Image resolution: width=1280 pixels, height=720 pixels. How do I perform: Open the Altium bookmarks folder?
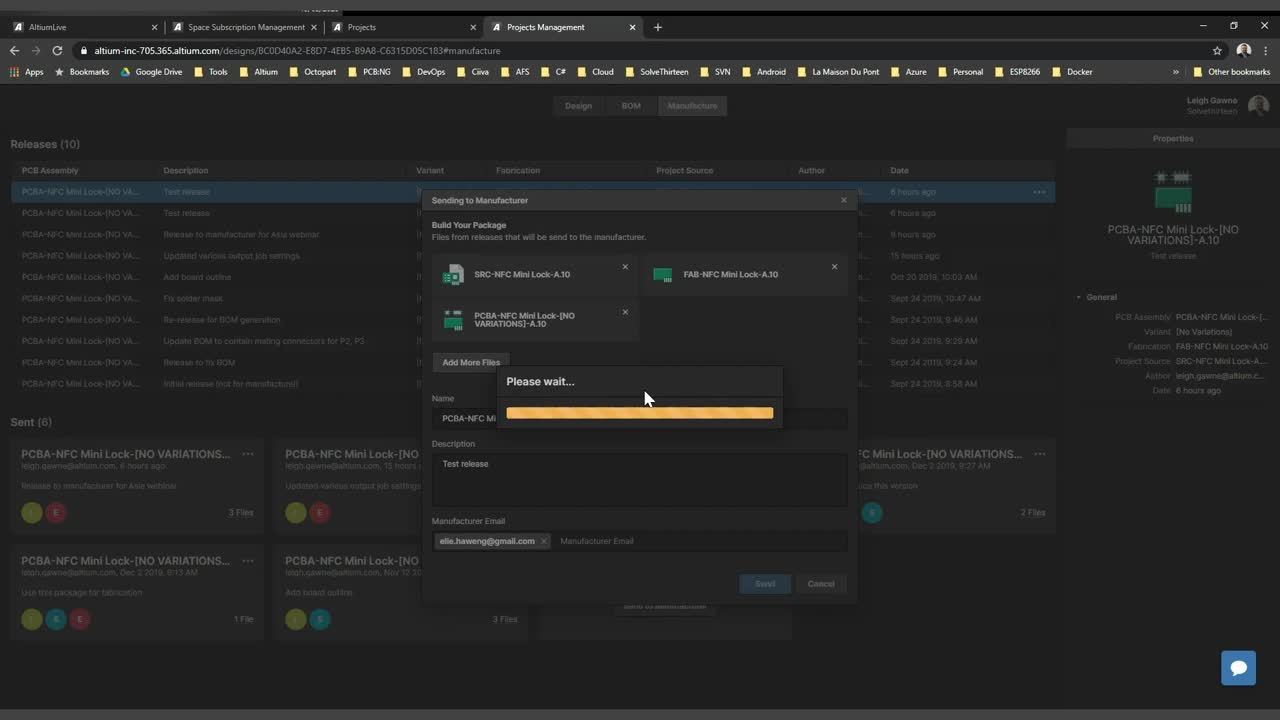click(258, 72)
